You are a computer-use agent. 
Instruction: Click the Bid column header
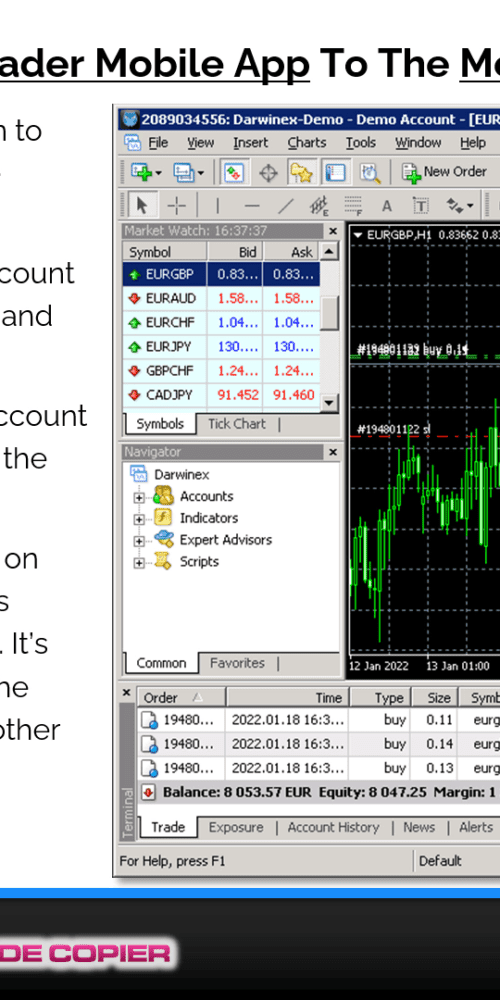pyautogui.click(x=235, y=252)
